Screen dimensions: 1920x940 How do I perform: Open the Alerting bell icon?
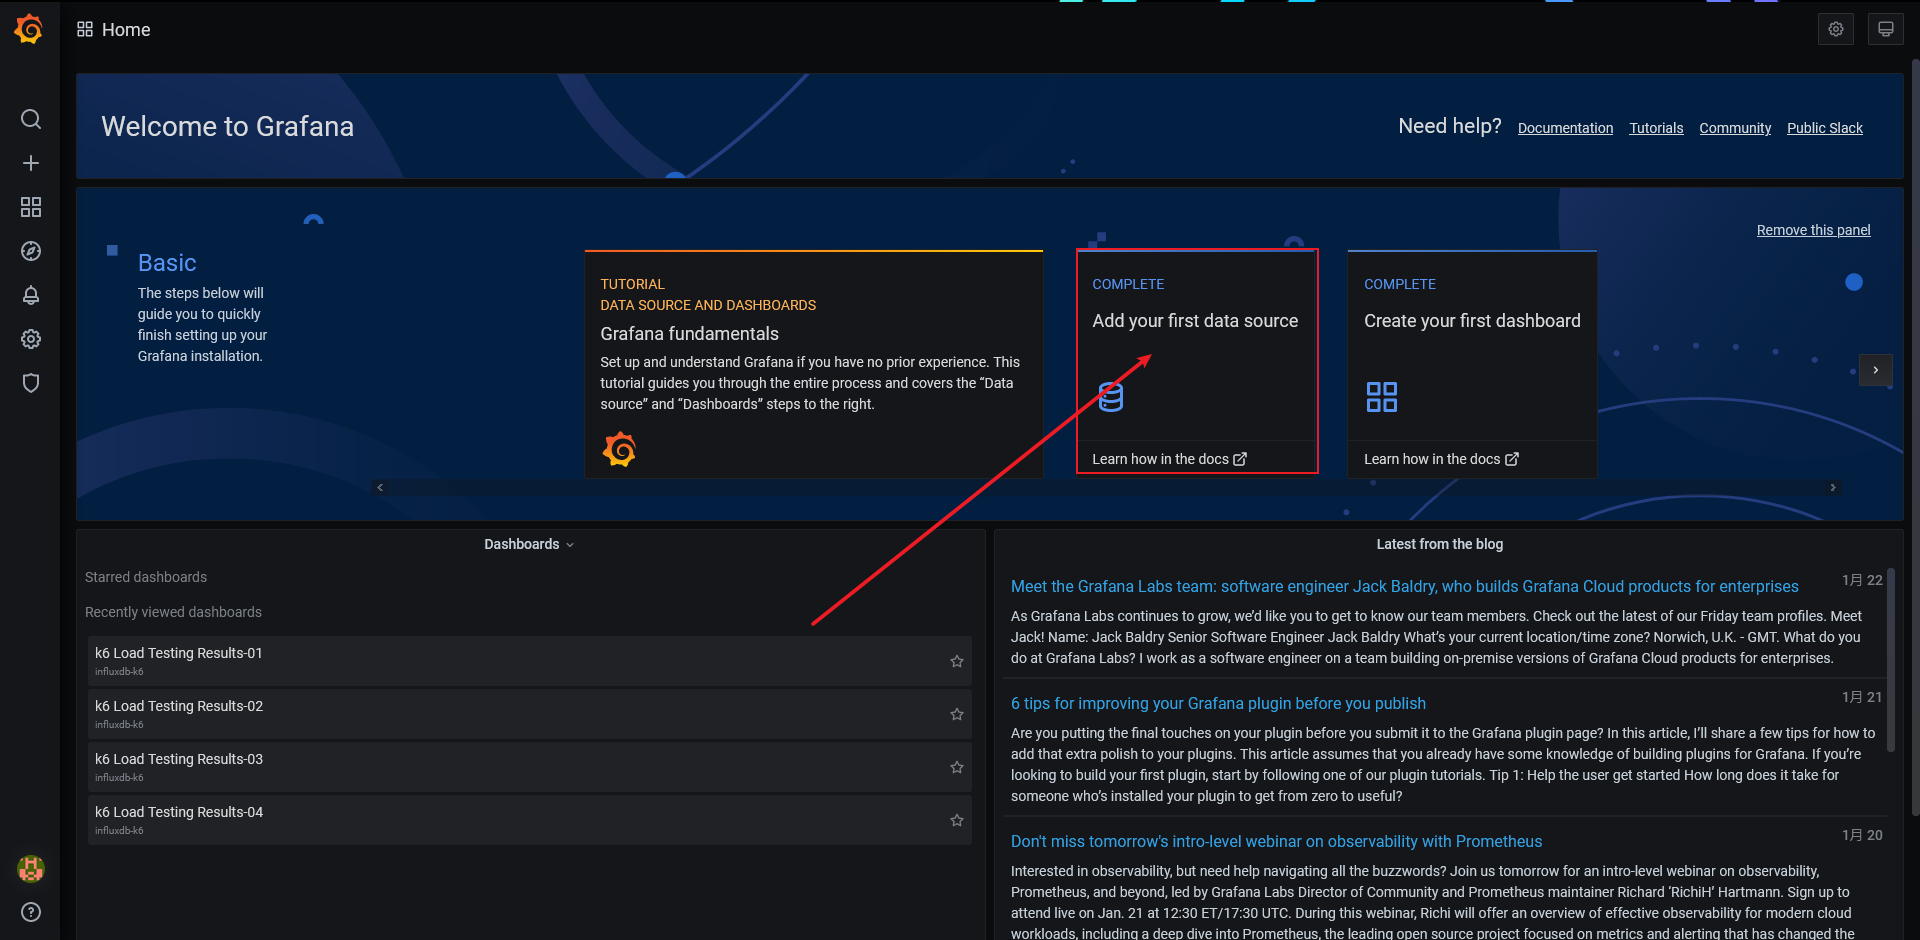(x=30, y=295)
